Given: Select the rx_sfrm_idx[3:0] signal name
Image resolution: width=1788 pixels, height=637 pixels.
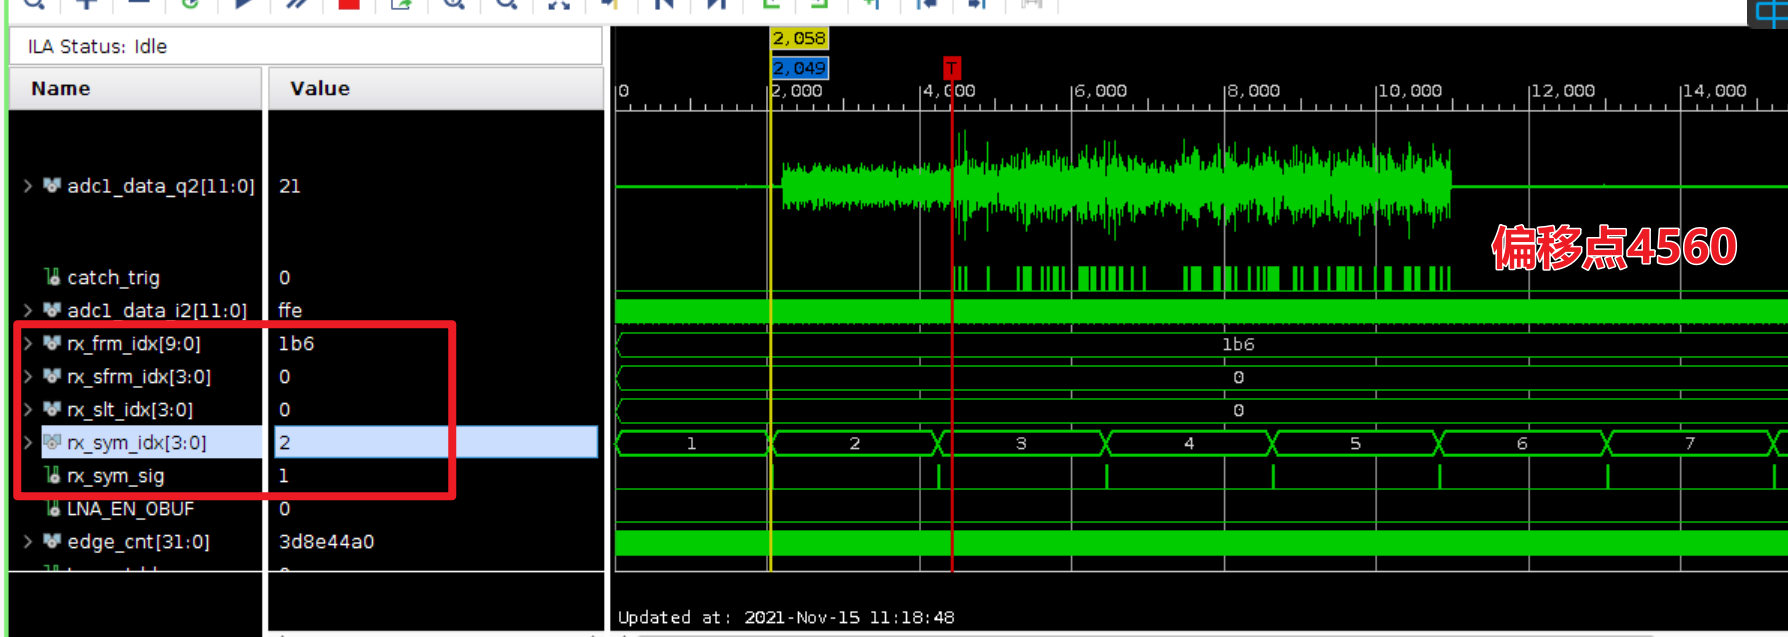Looking at the screenshot, I should pos(138,376).
